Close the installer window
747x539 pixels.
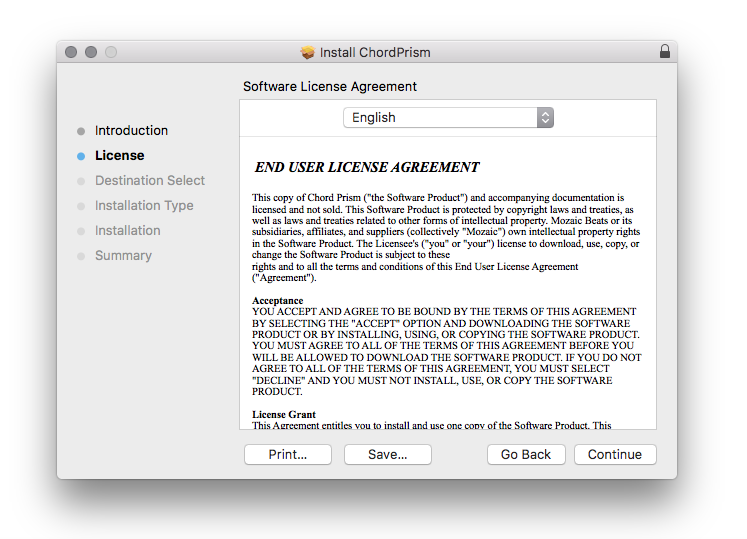(x=71, y=52)
